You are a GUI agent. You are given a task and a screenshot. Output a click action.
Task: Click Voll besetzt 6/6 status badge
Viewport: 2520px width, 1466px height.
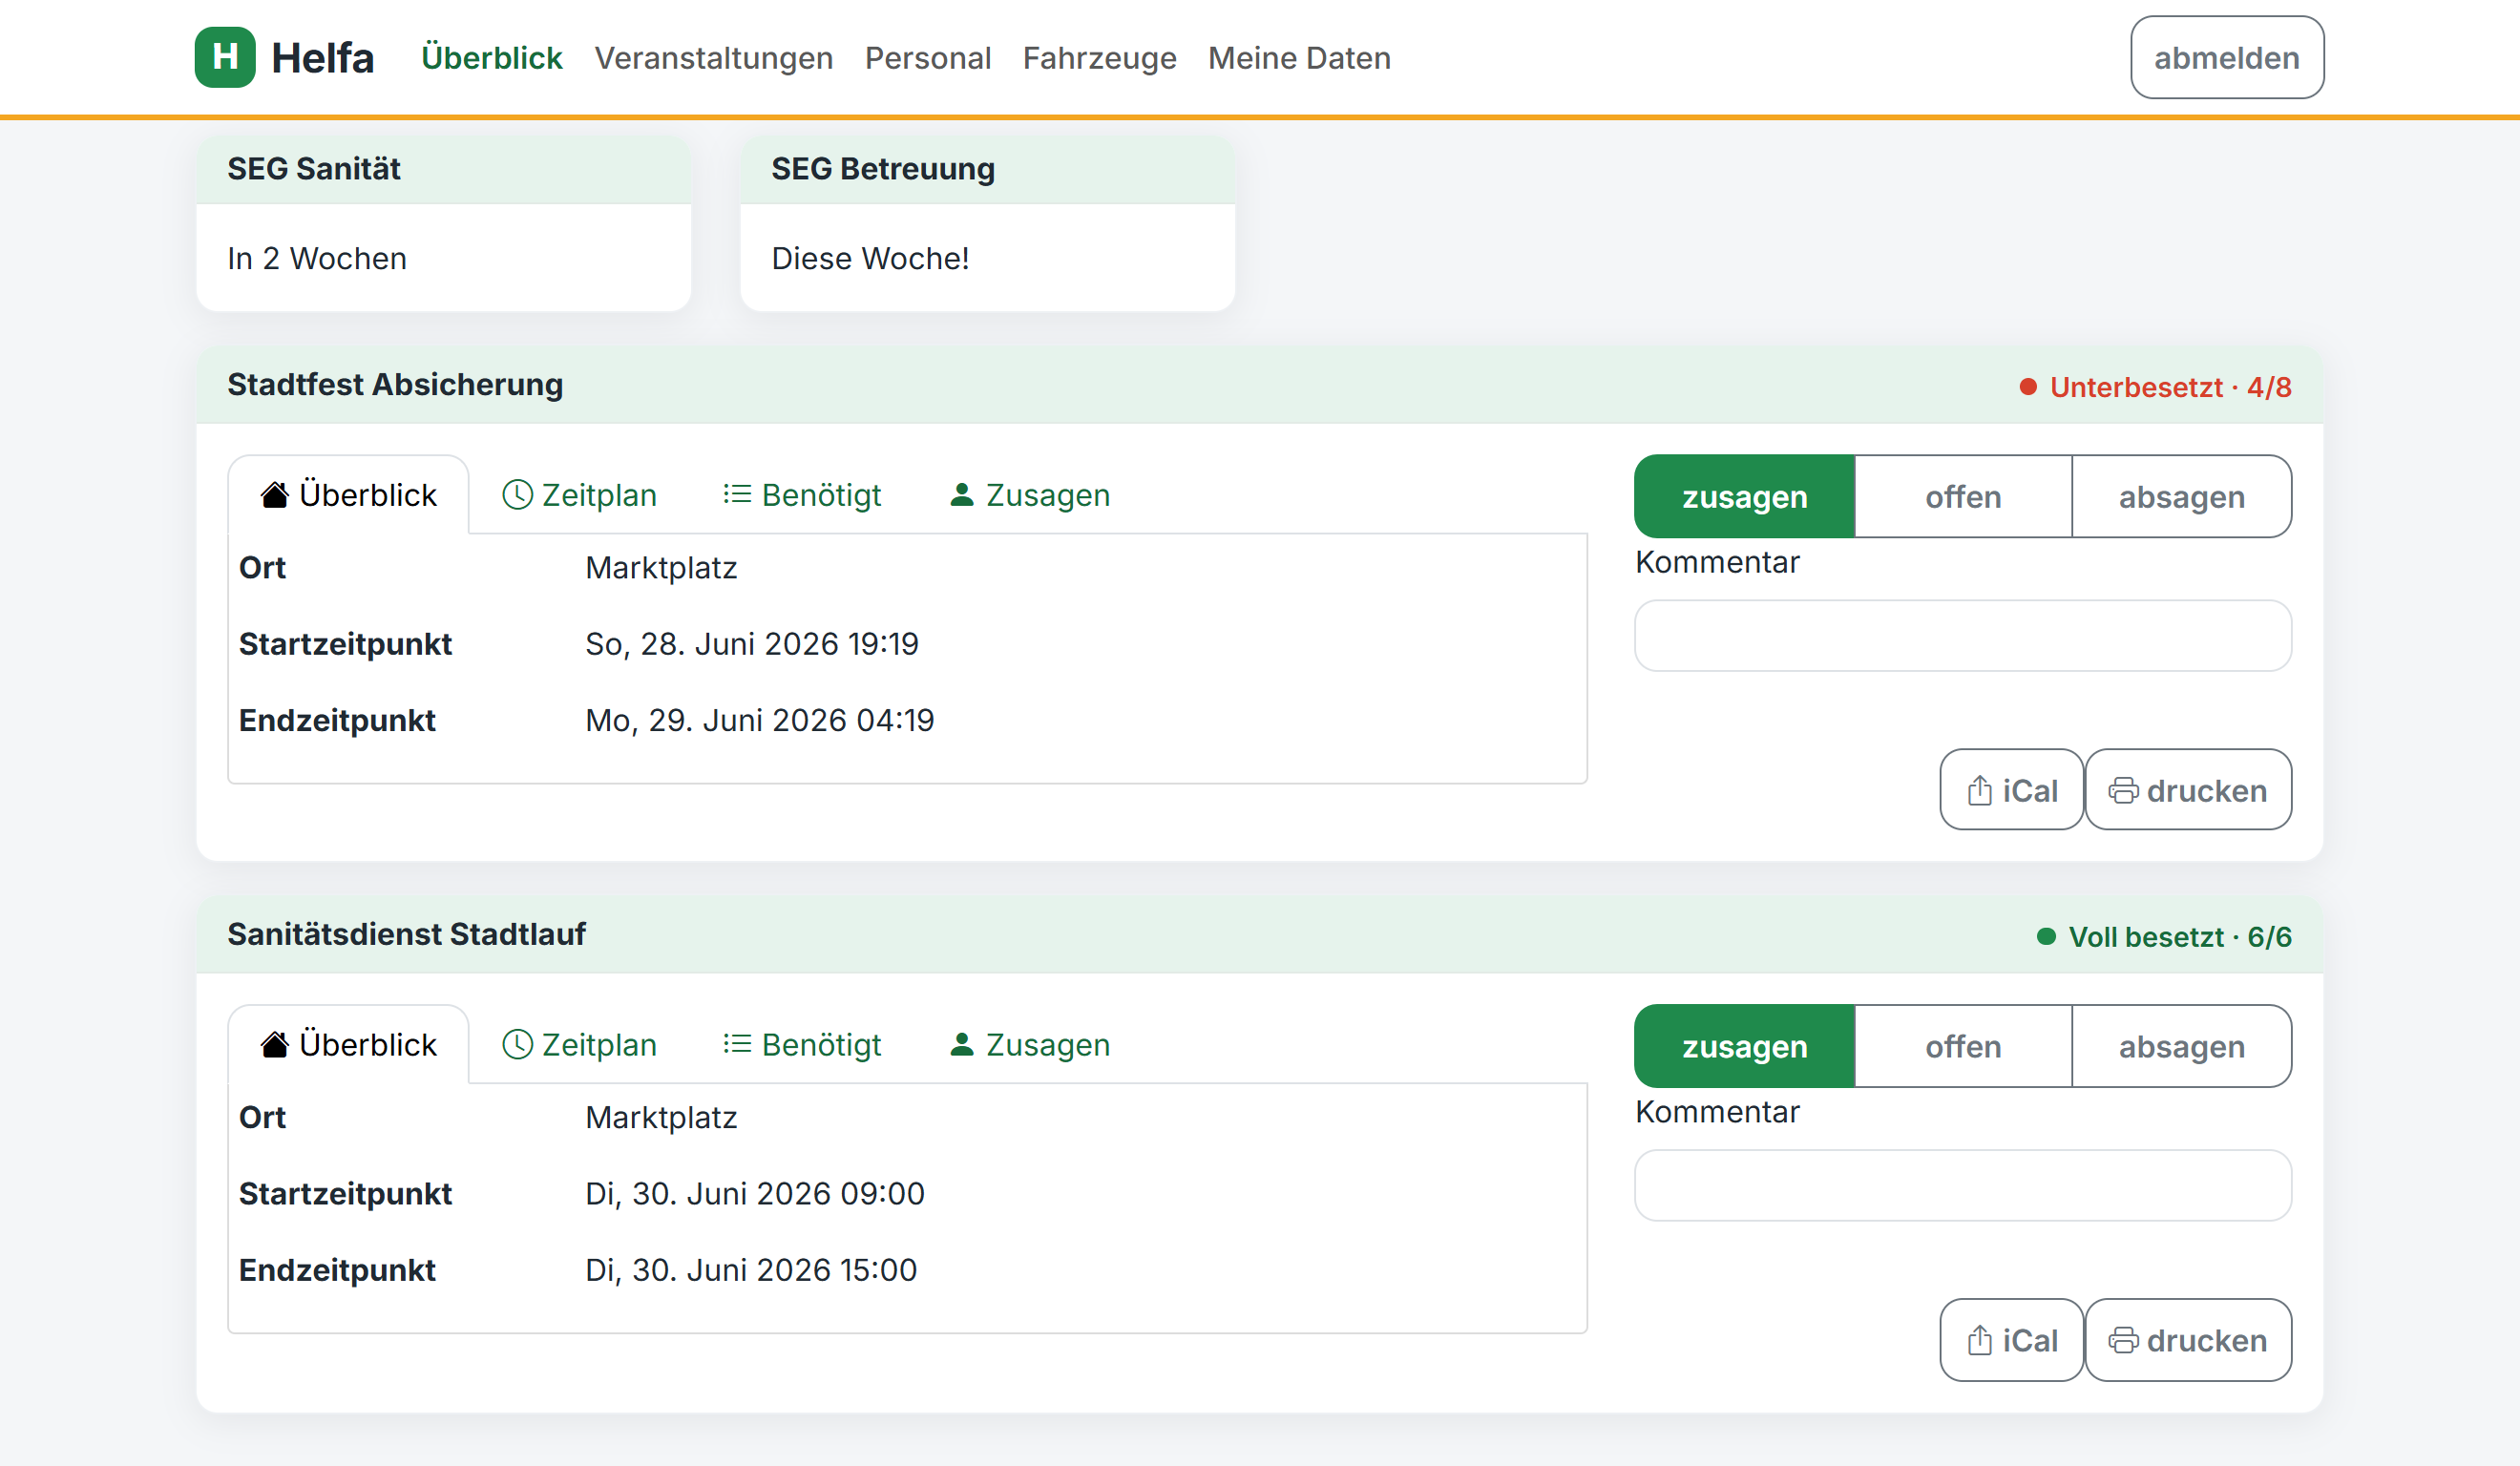coord(2164,937)
